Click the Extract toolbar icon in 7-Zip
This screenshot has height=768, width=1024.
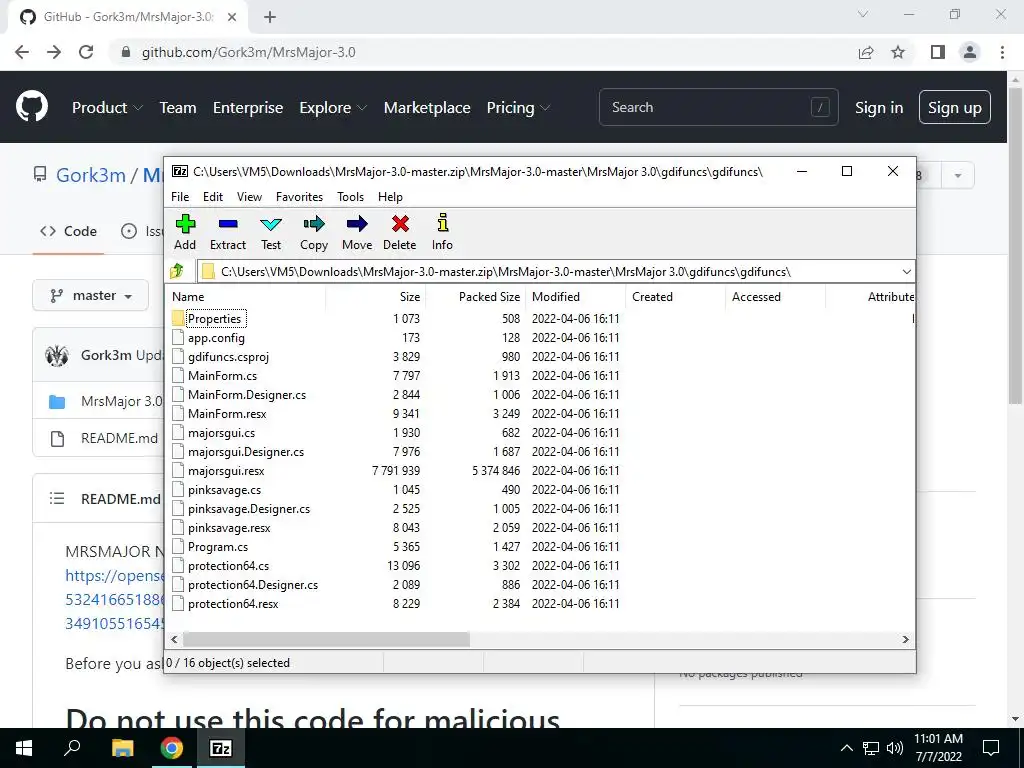pyautogui.click(x=228, y=232)
